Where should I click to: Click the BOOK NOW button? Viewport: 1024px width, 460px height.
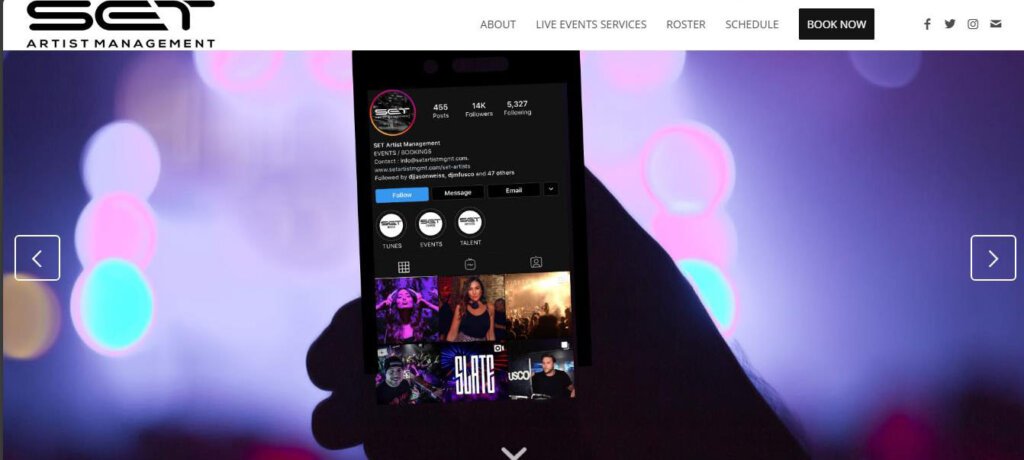[x=836, y=24]
